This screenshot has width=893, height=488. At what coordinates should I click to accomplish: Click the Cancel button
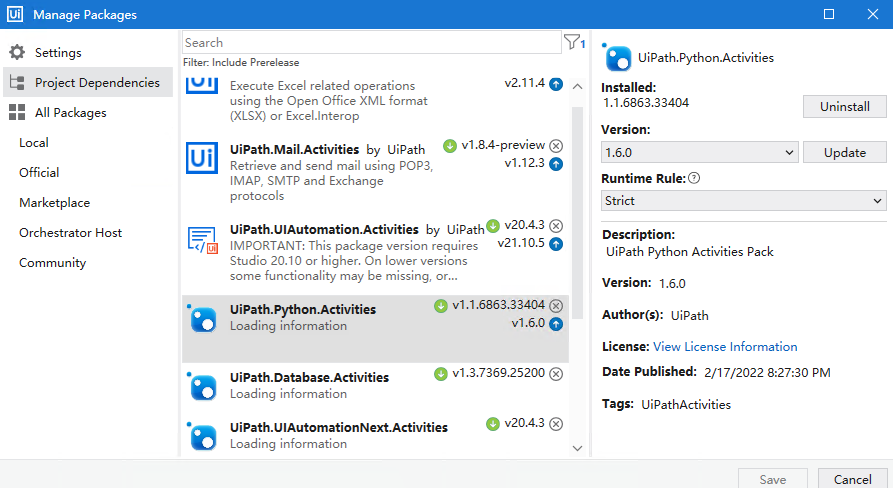click(853, 479)
